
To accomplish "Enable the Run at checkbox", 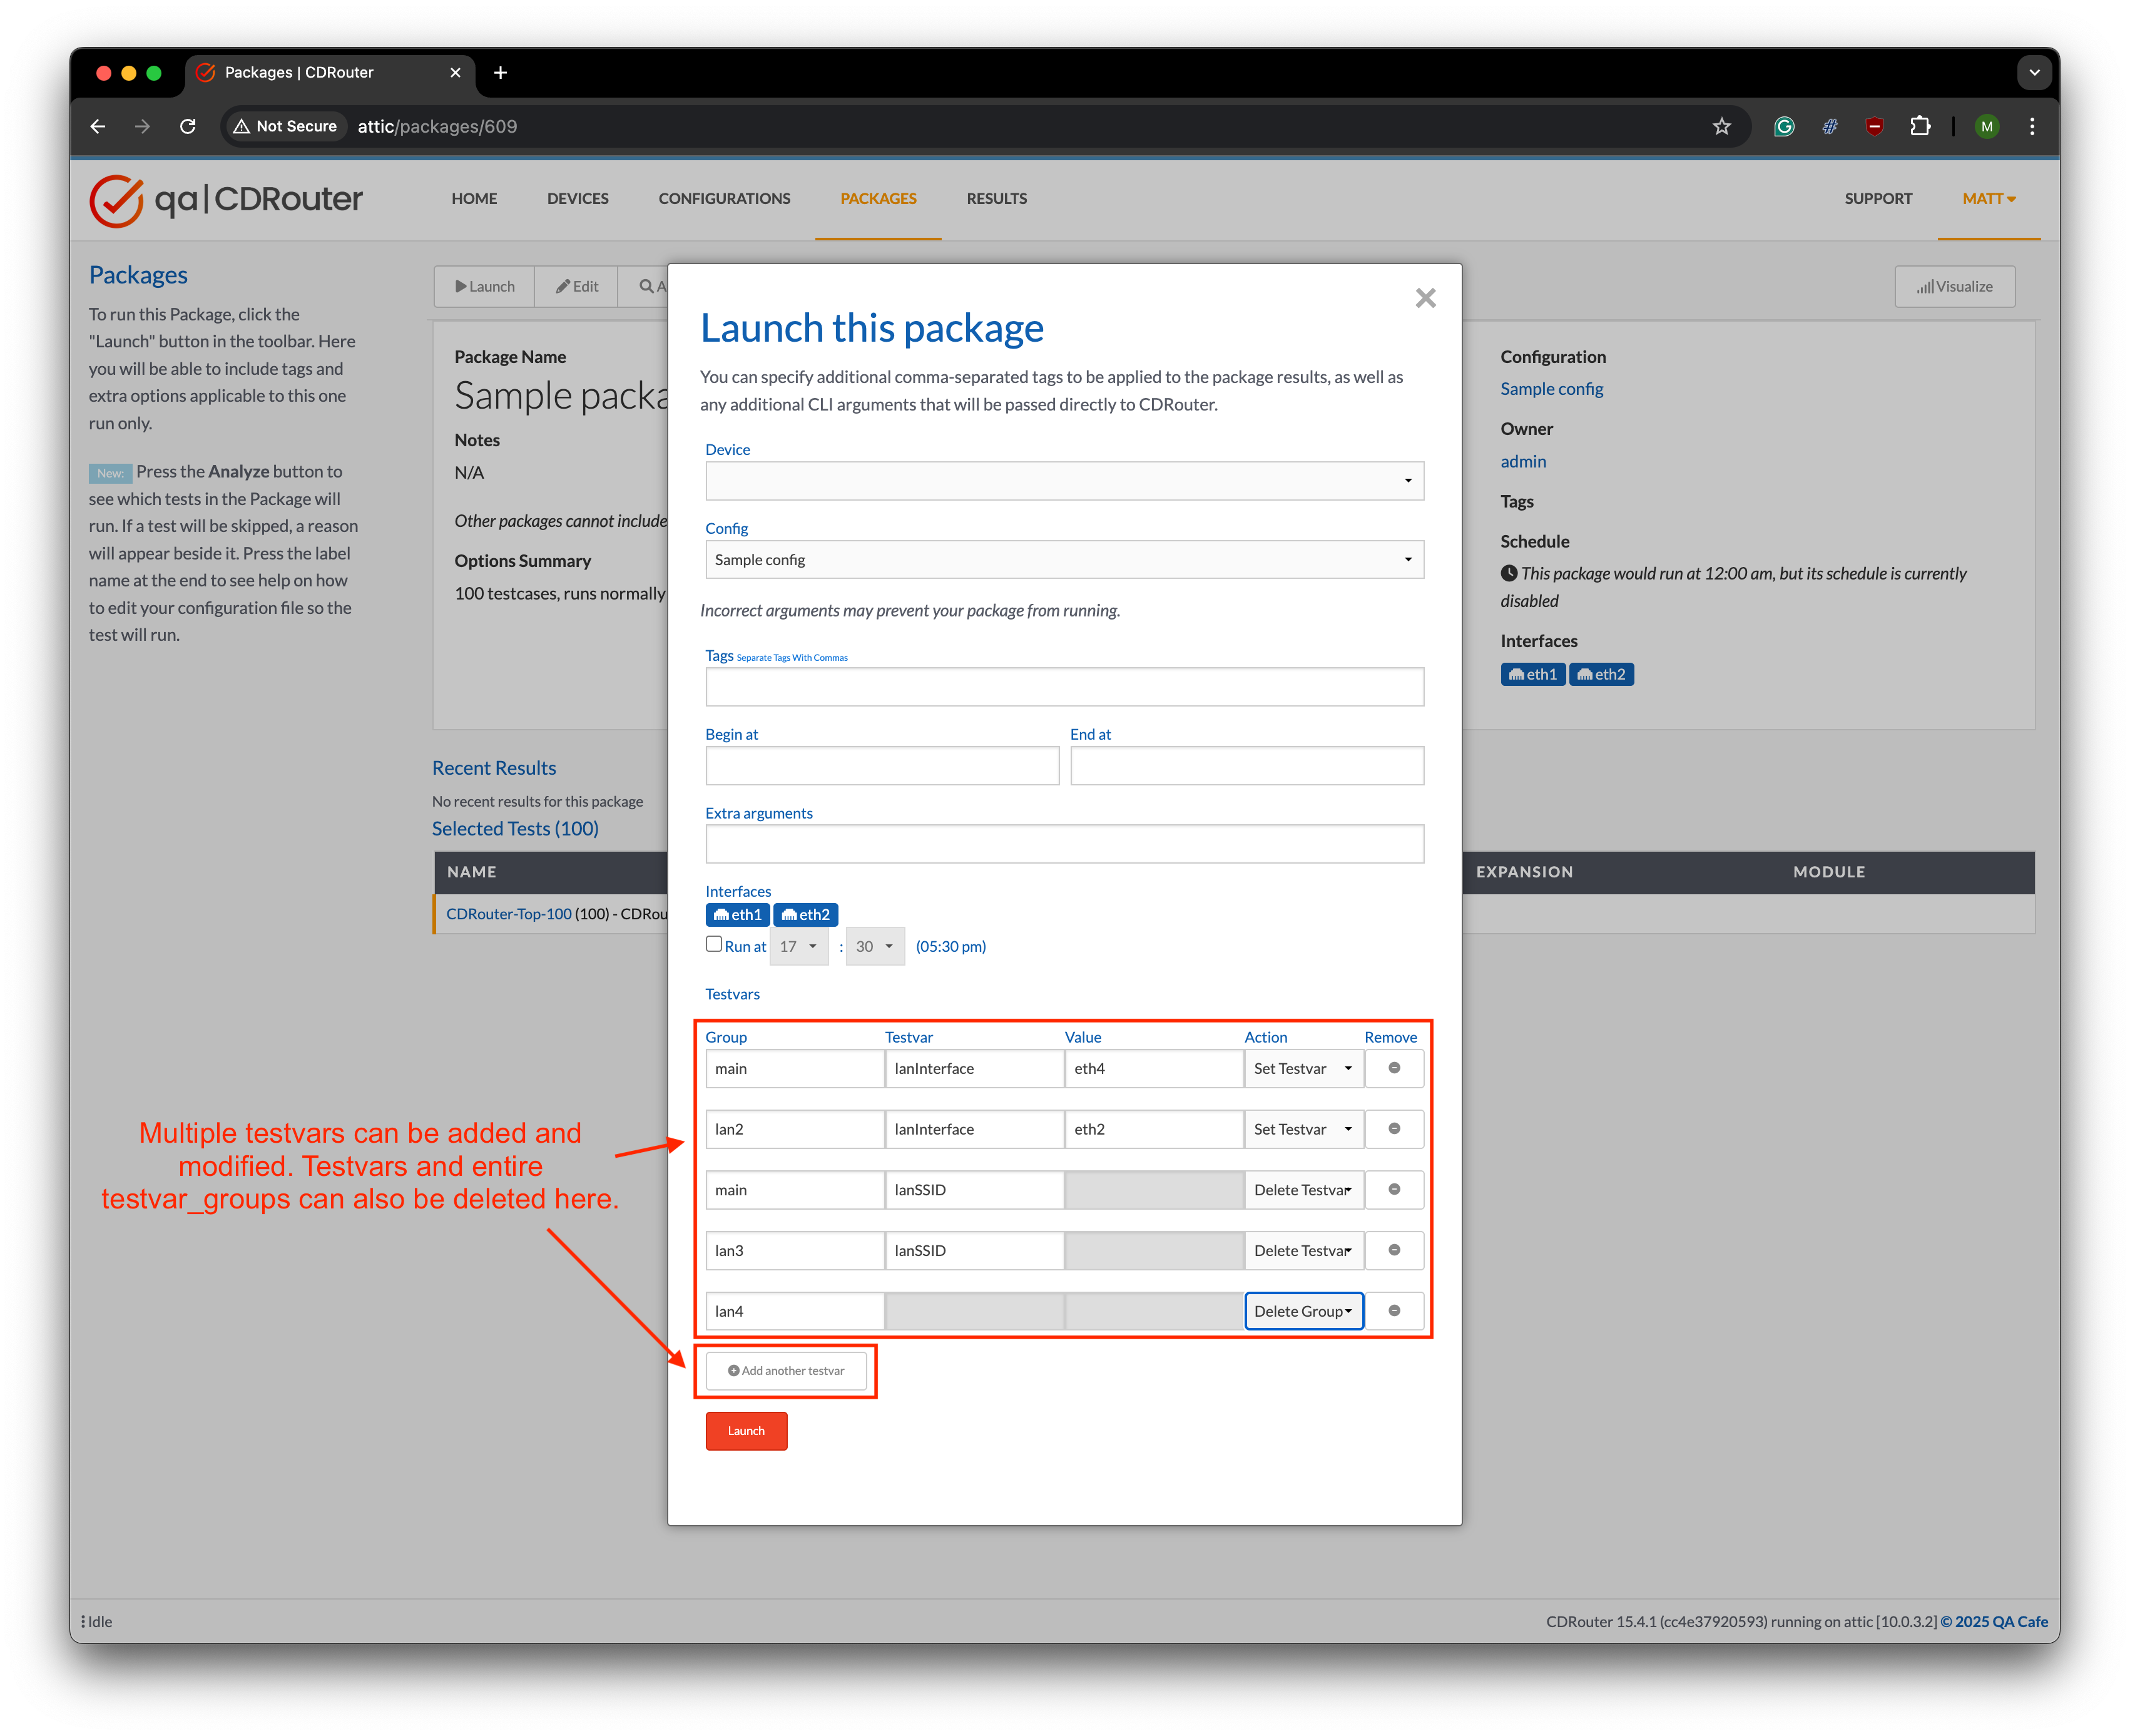I will pyautogui.click(x=714, y=944).
